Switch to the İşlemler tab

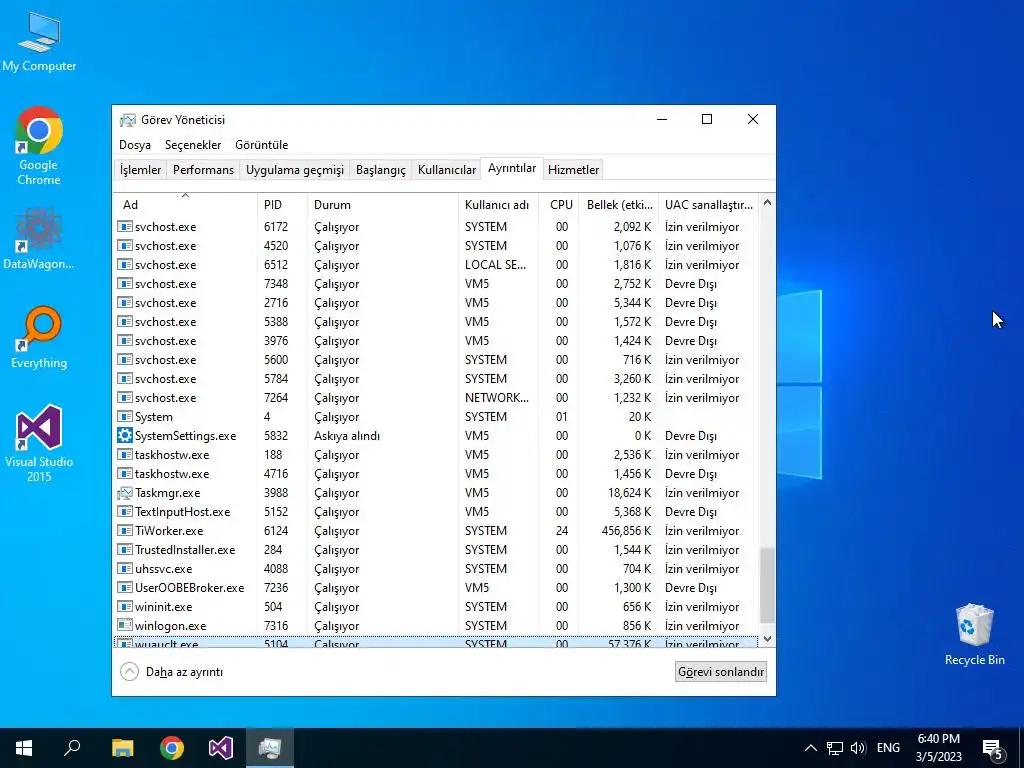click(x=140, y=170)
